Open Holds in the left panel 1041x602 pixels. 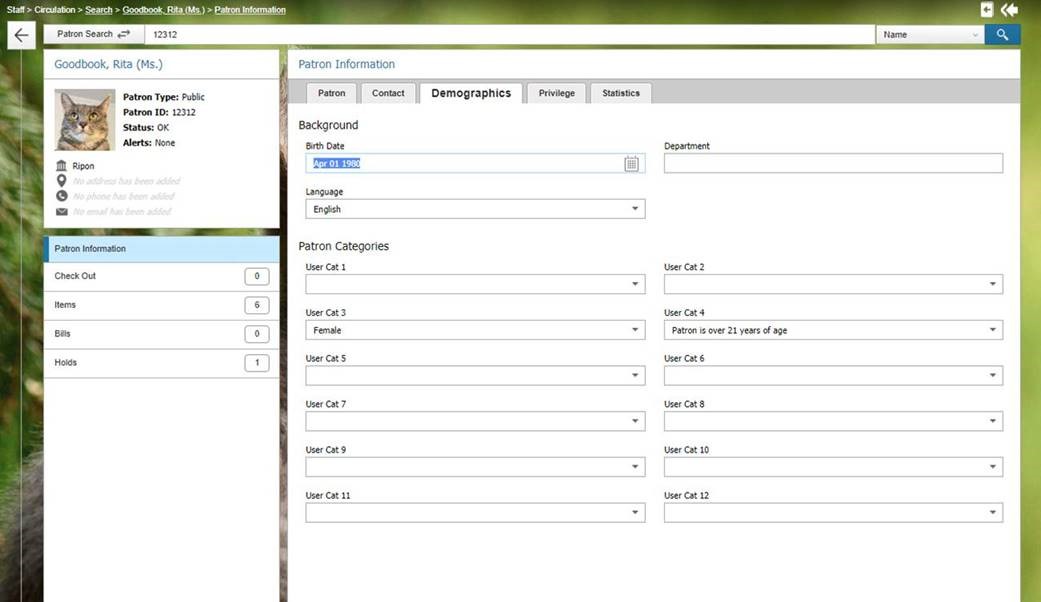[x=161, y=363]
